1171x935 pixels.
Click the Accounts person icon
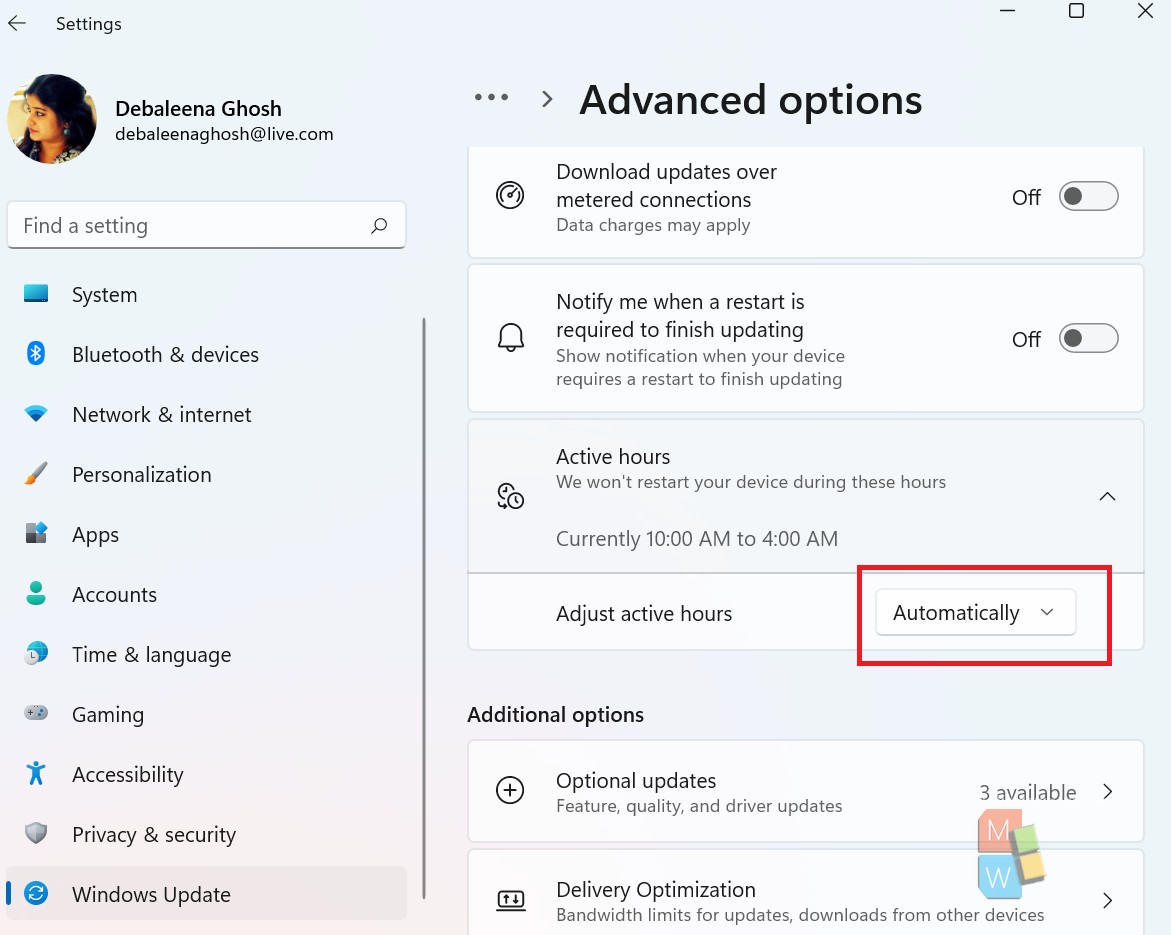point(36,593)
